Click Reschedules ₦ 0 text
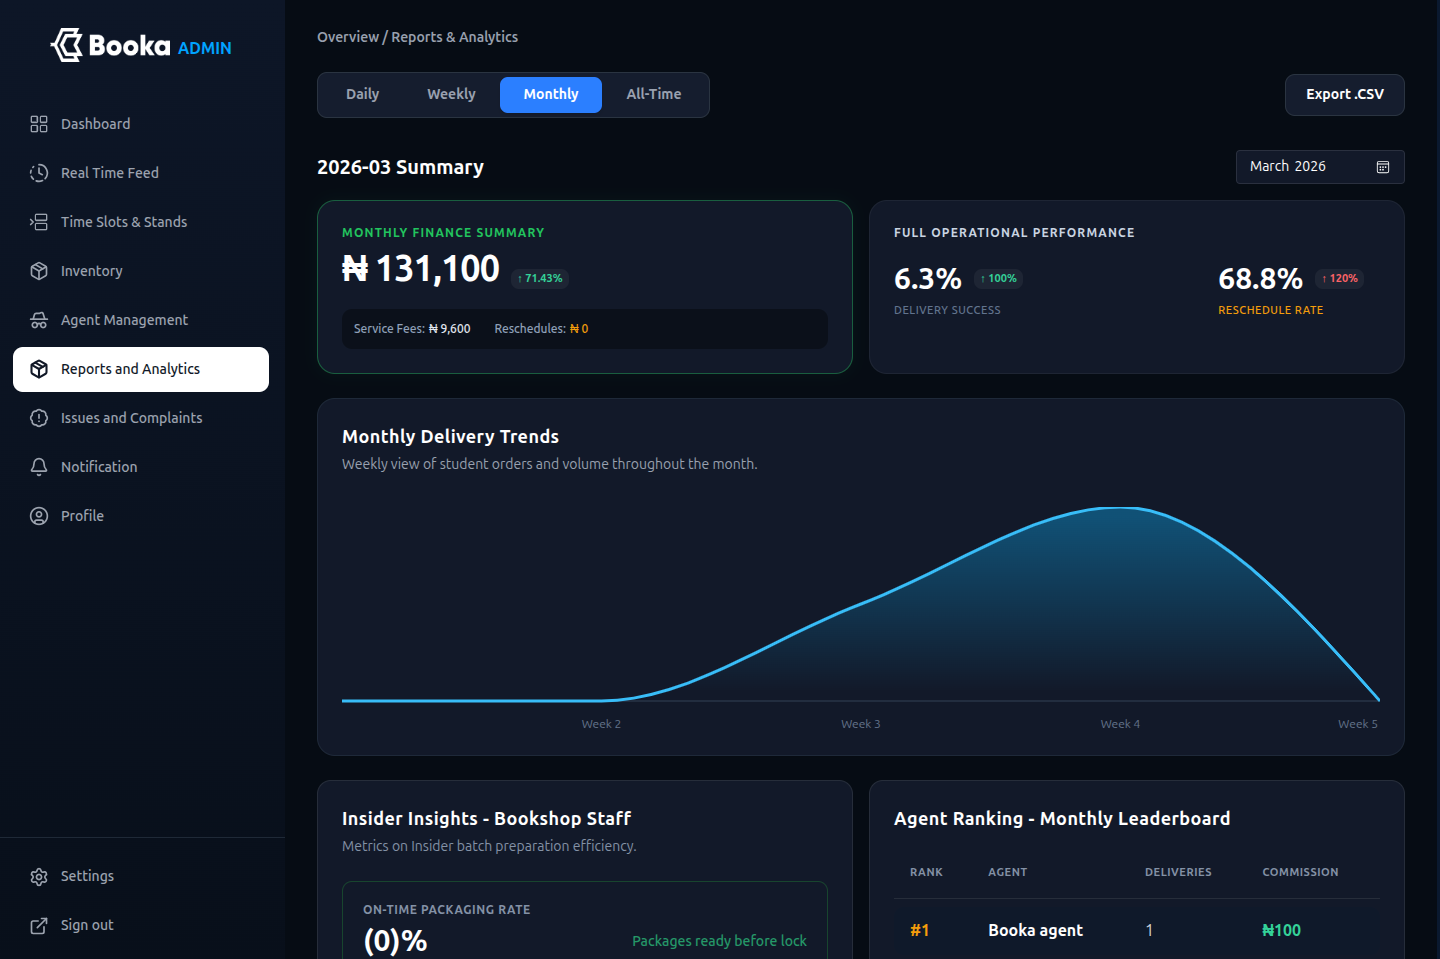The image size is (1440, 959). tap(541, 329)
